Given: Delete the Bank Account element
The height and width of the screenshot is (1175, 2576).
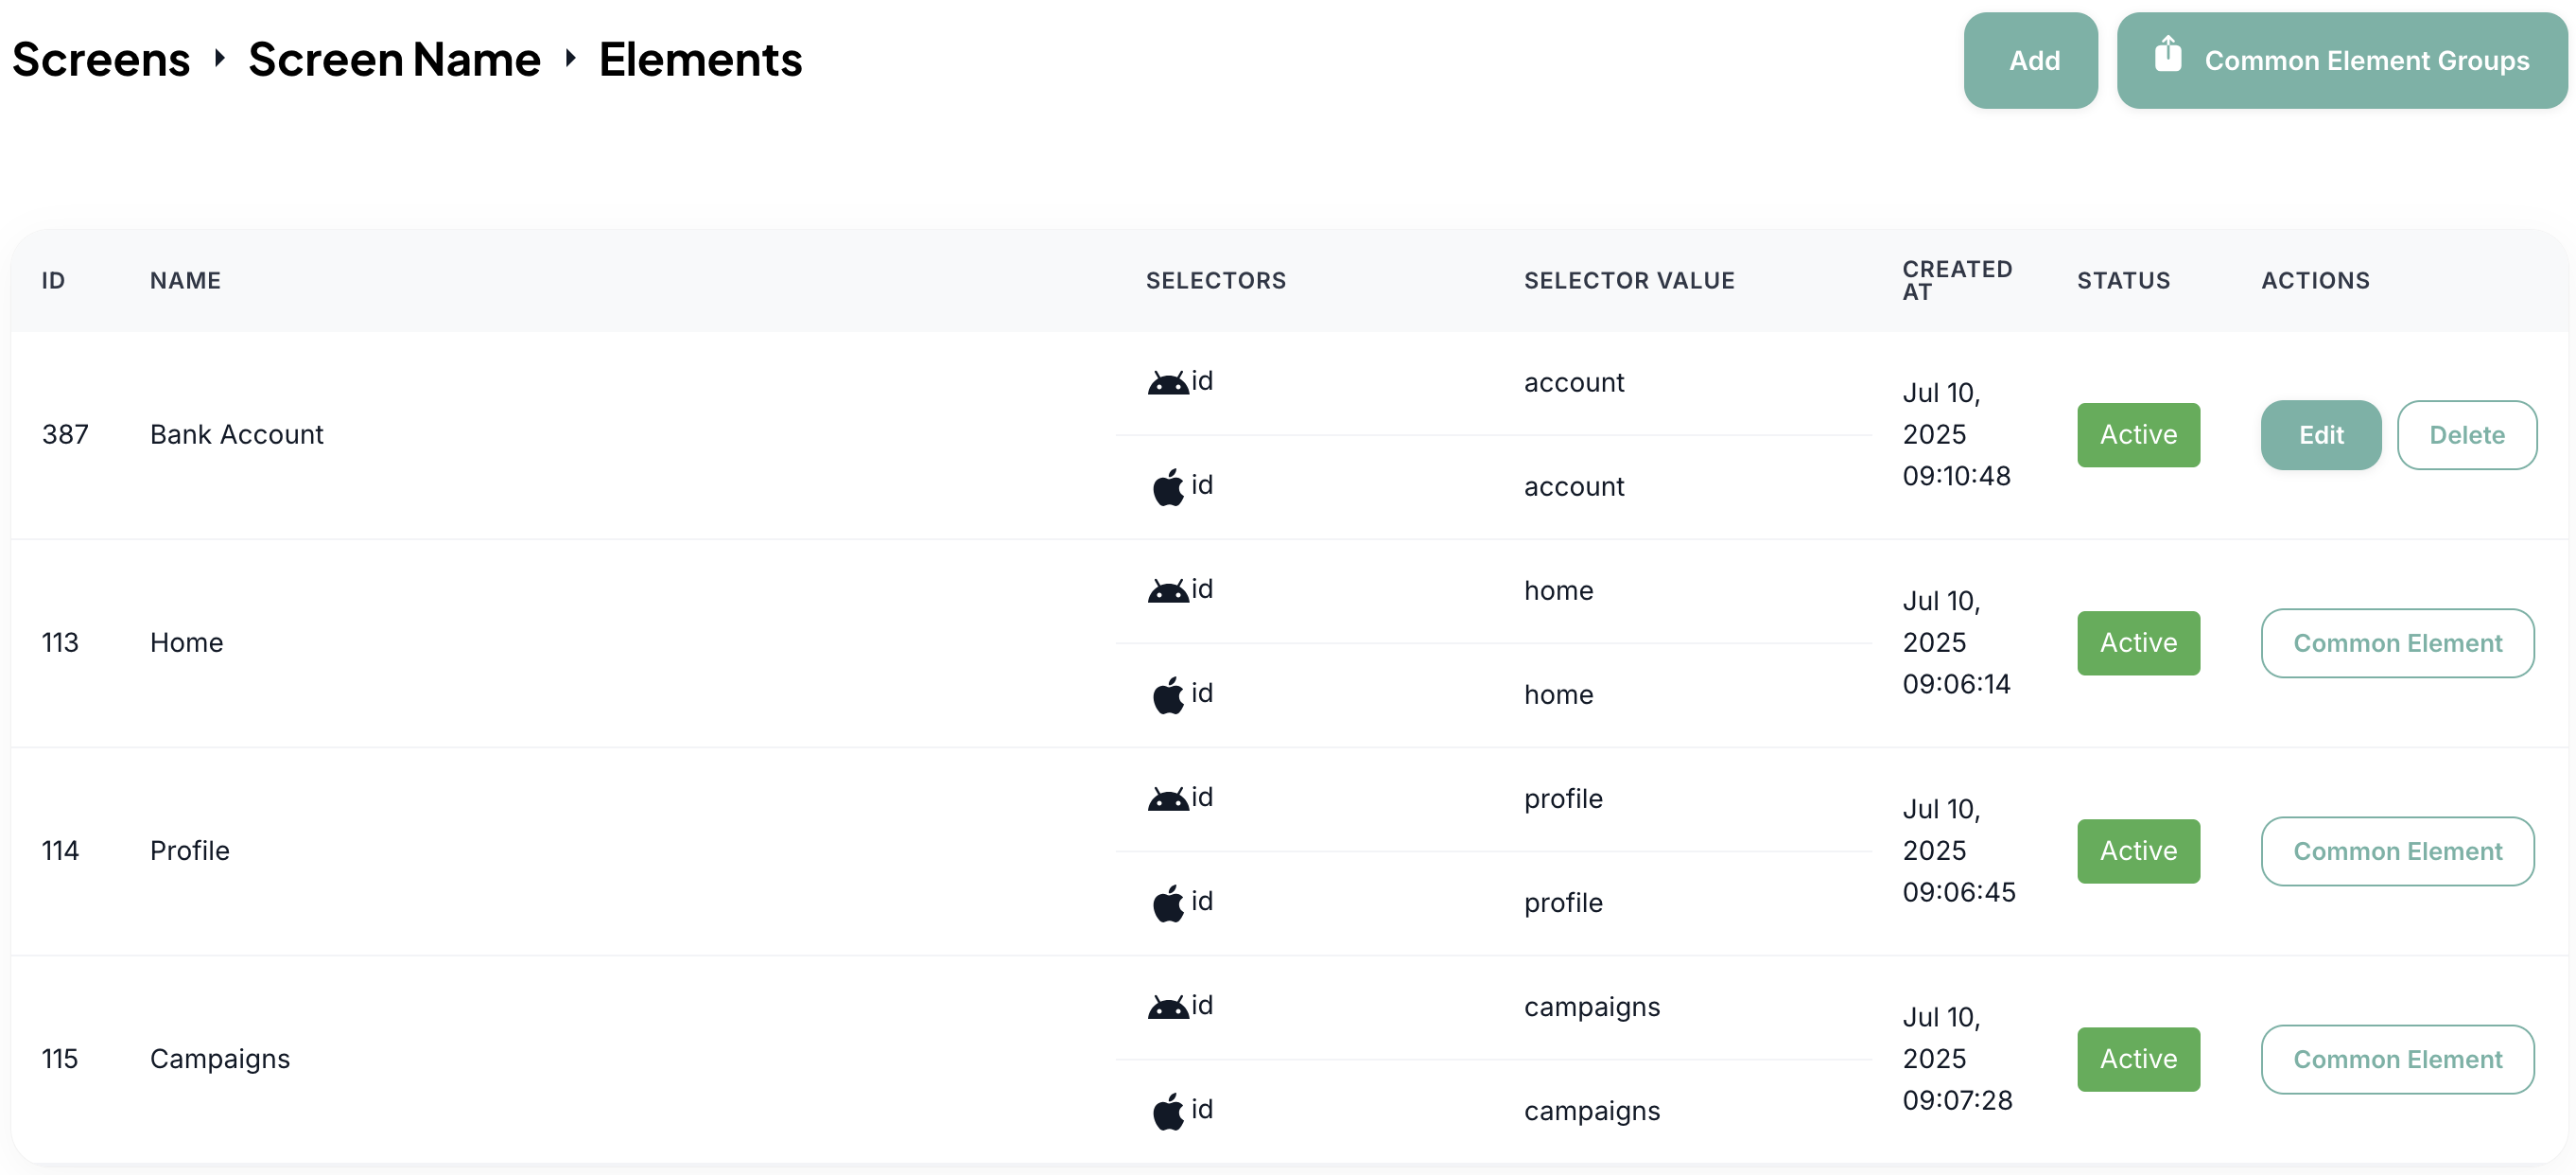Looking at the screenshot, I should point(2466,435).
